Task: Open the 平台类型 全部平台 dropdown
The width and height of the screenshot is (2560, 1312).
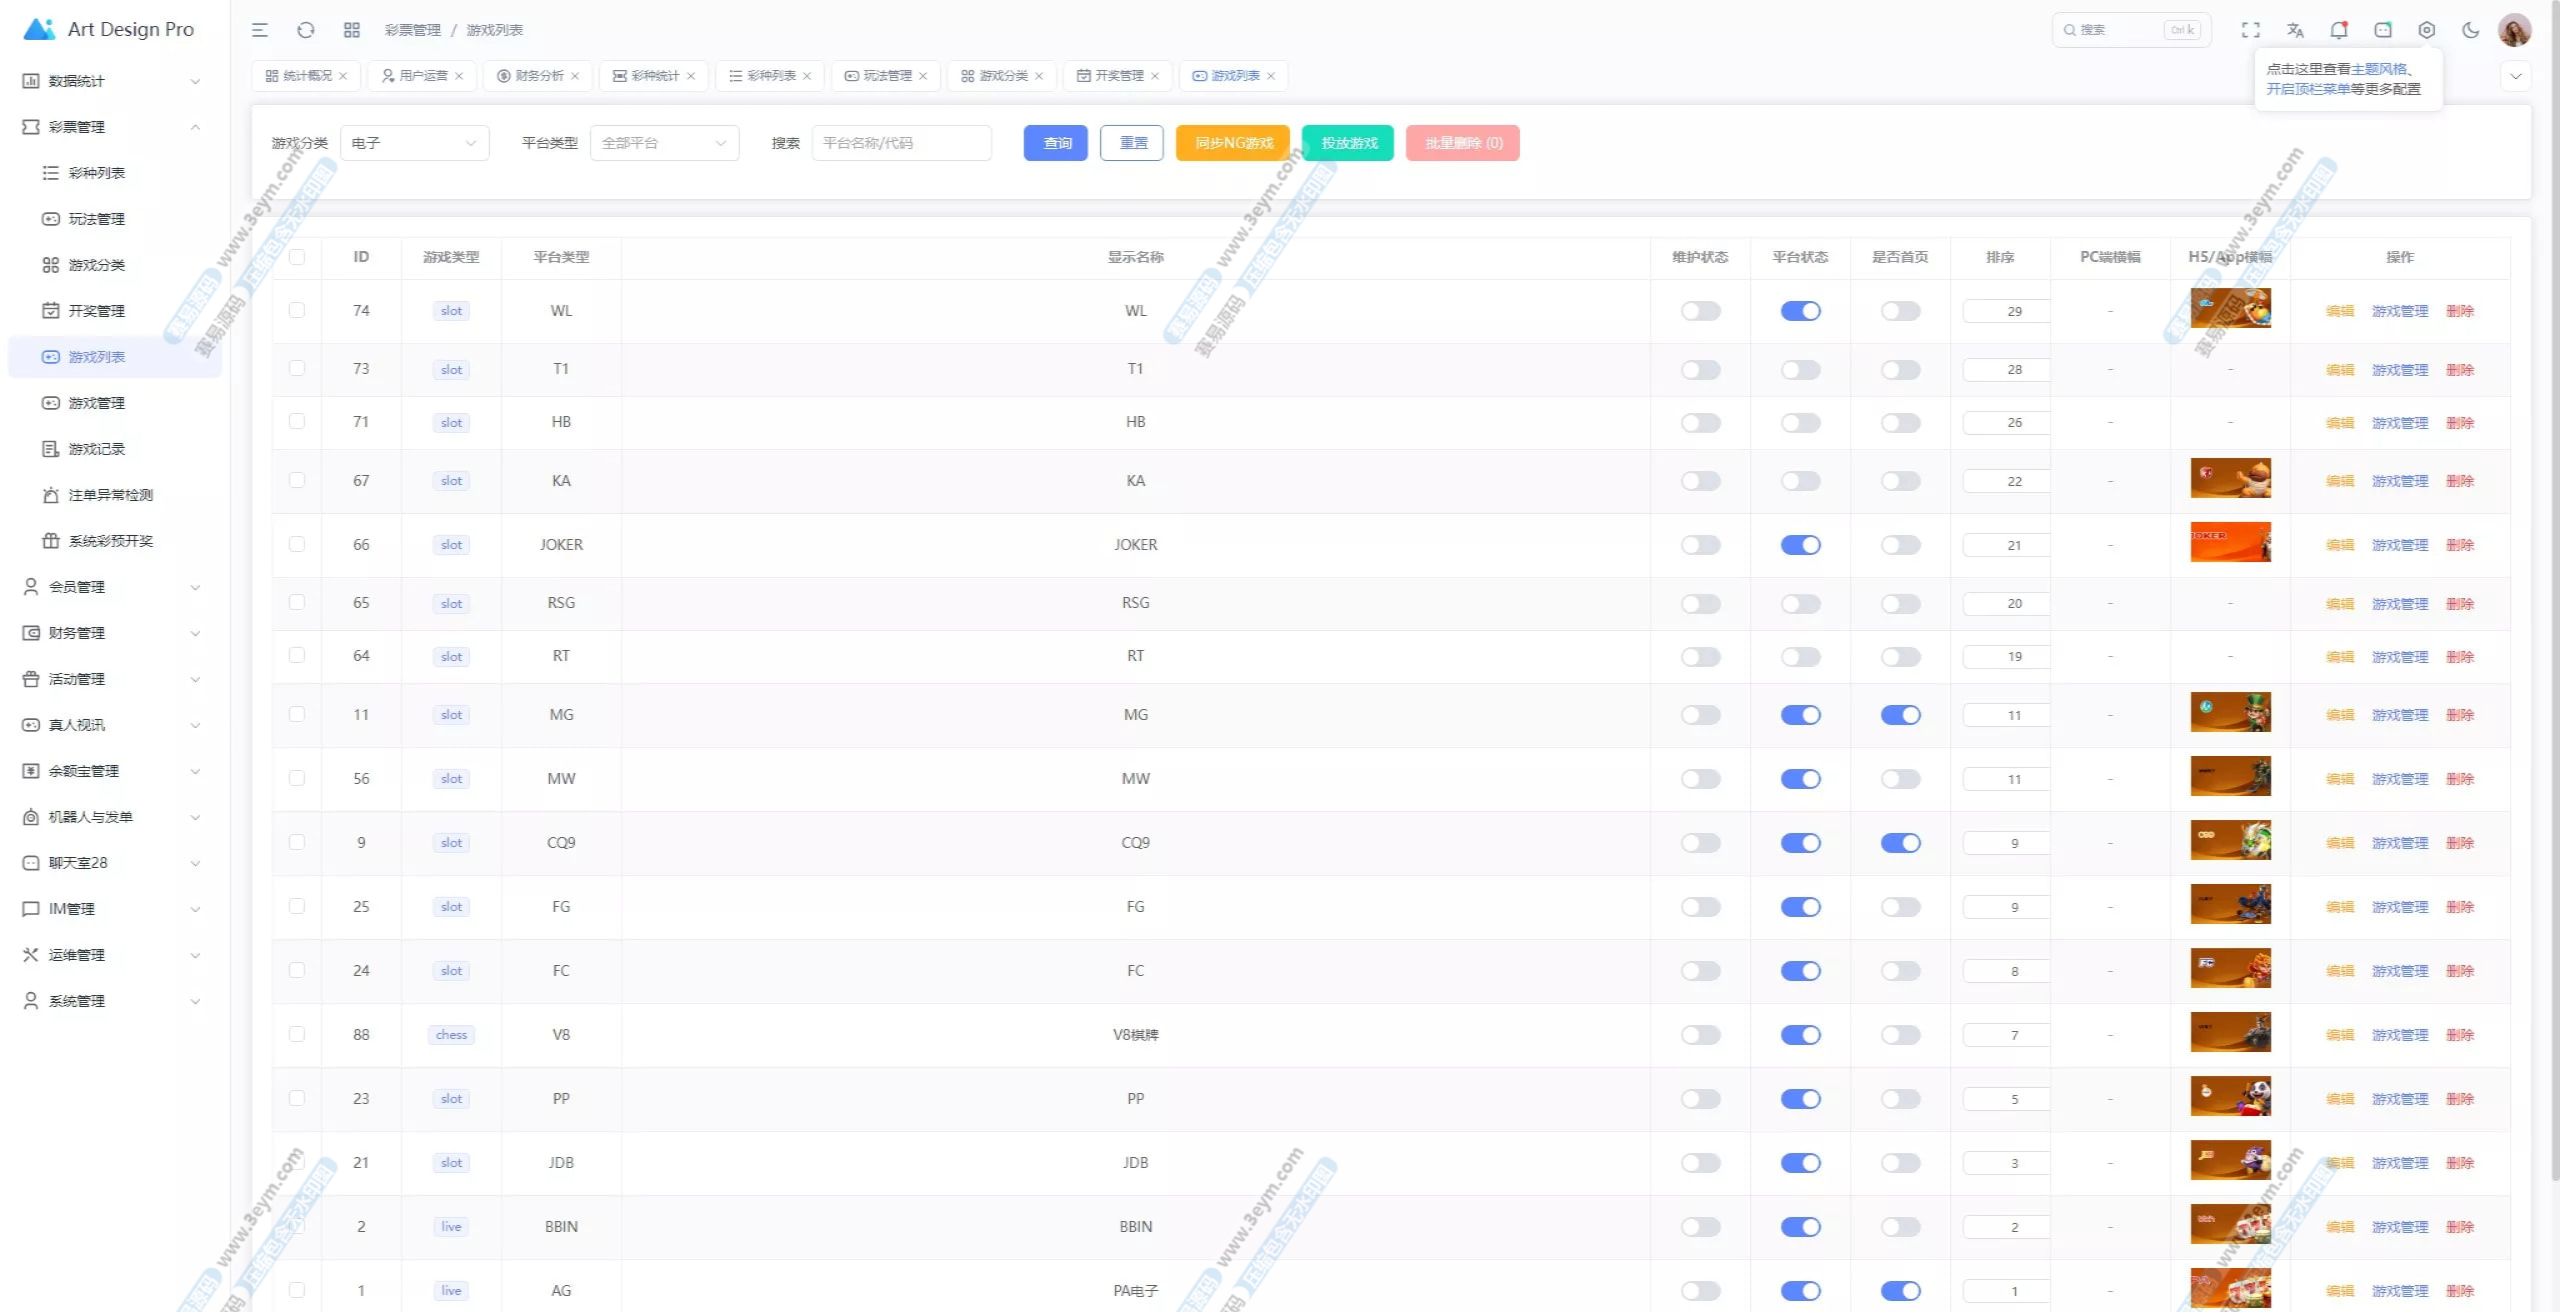Action: click(664, 143)
